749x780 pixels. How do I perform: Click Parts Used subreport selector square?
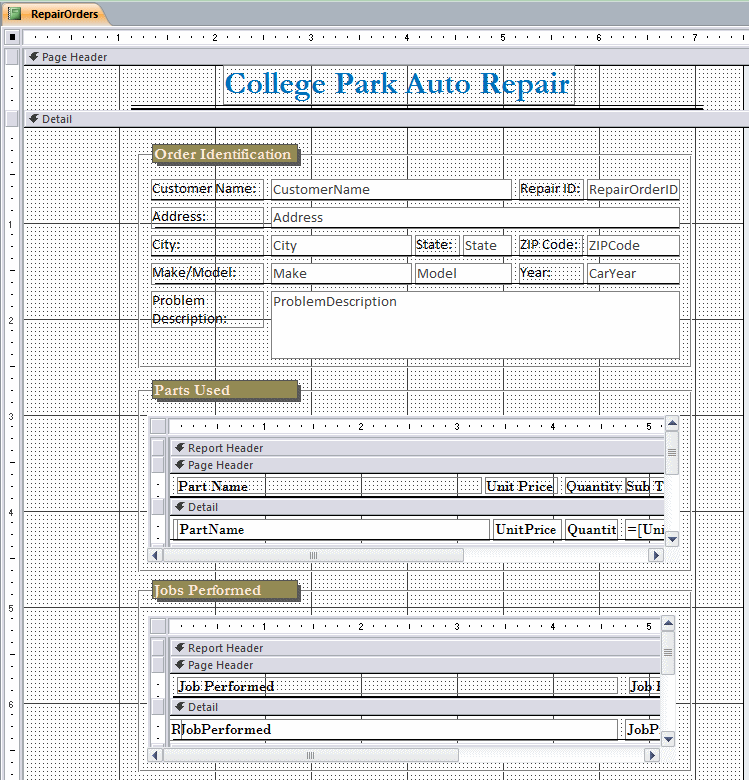(159, 426)
